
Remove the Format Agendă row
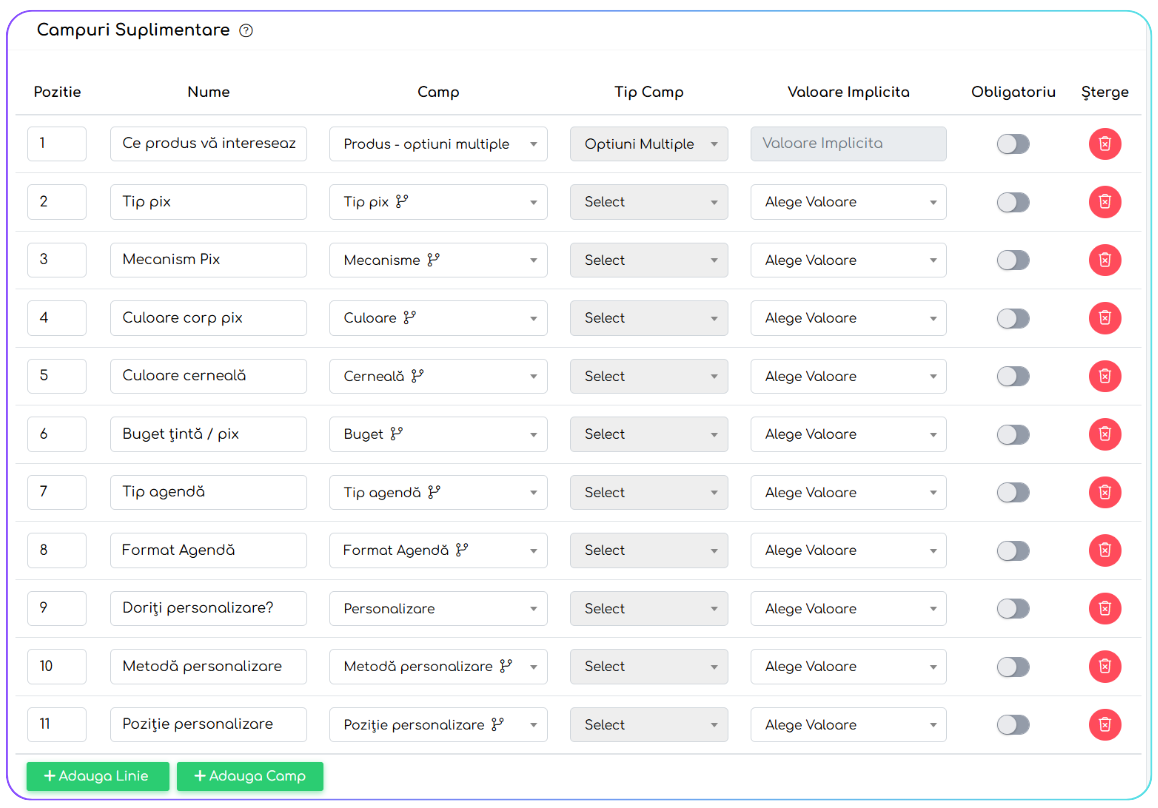pos(1105,550)
